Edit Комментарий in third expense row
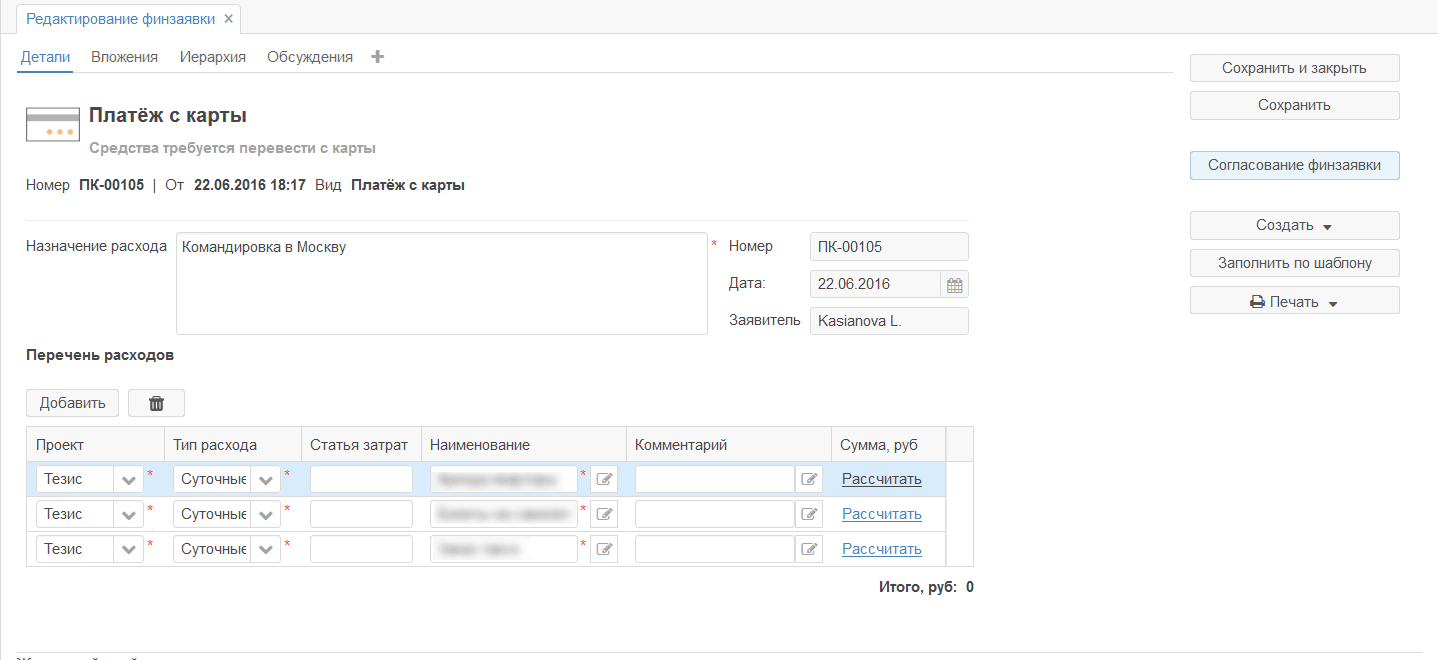Viewport: 1438px width, 660px height. [x=809, y=549]
